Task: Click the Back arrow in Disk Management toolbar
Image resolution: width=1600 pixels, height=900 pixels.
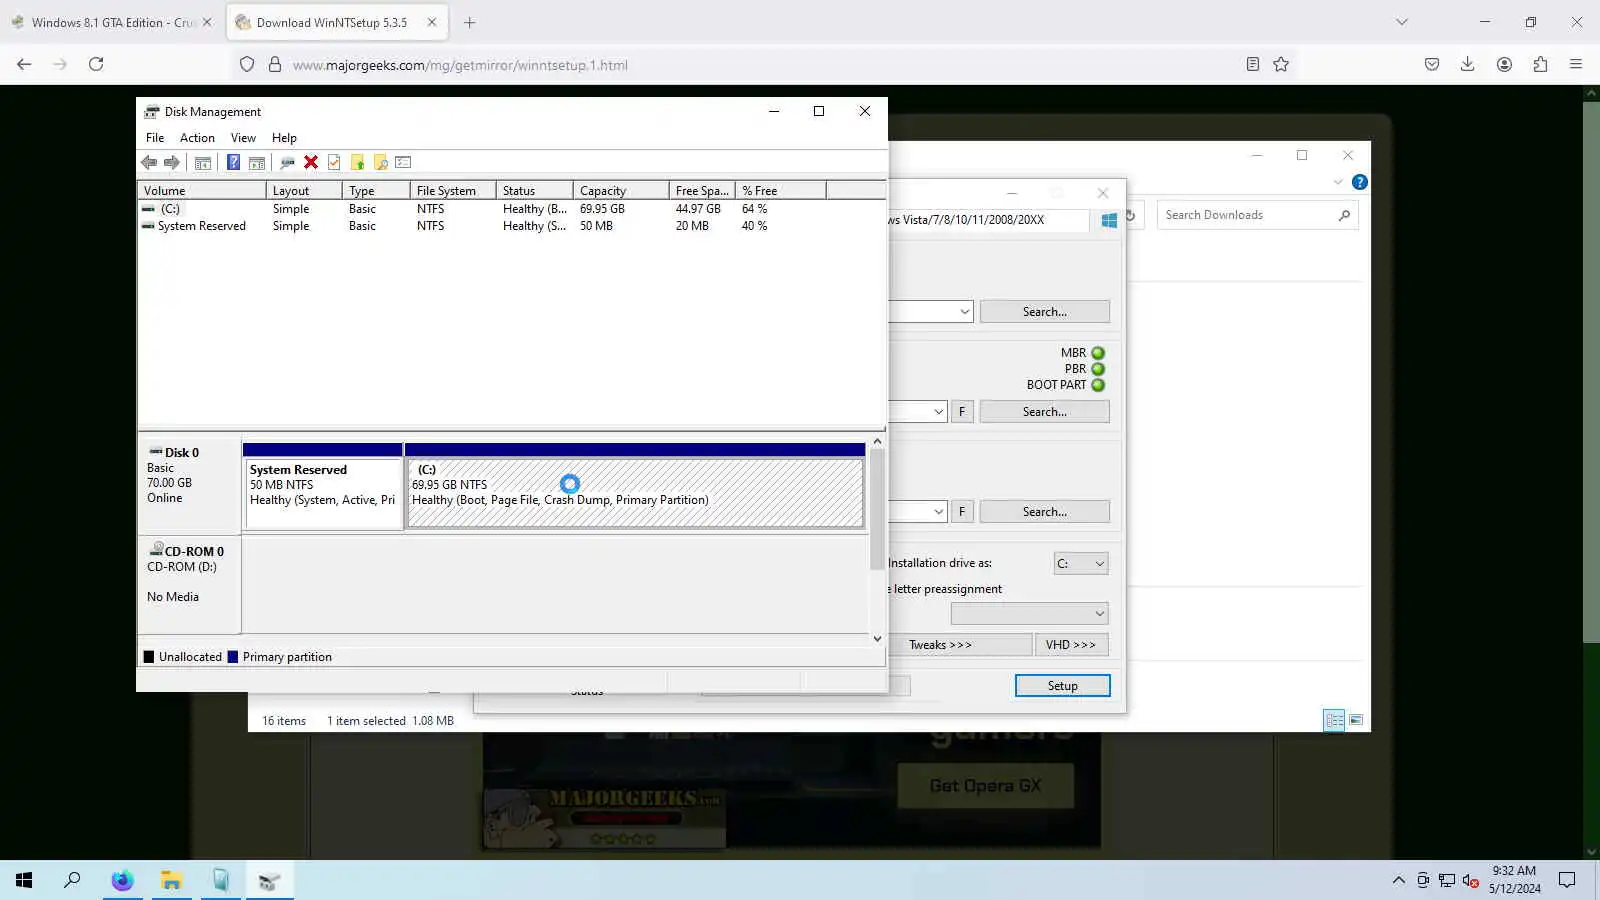Action: click(149, 162)
